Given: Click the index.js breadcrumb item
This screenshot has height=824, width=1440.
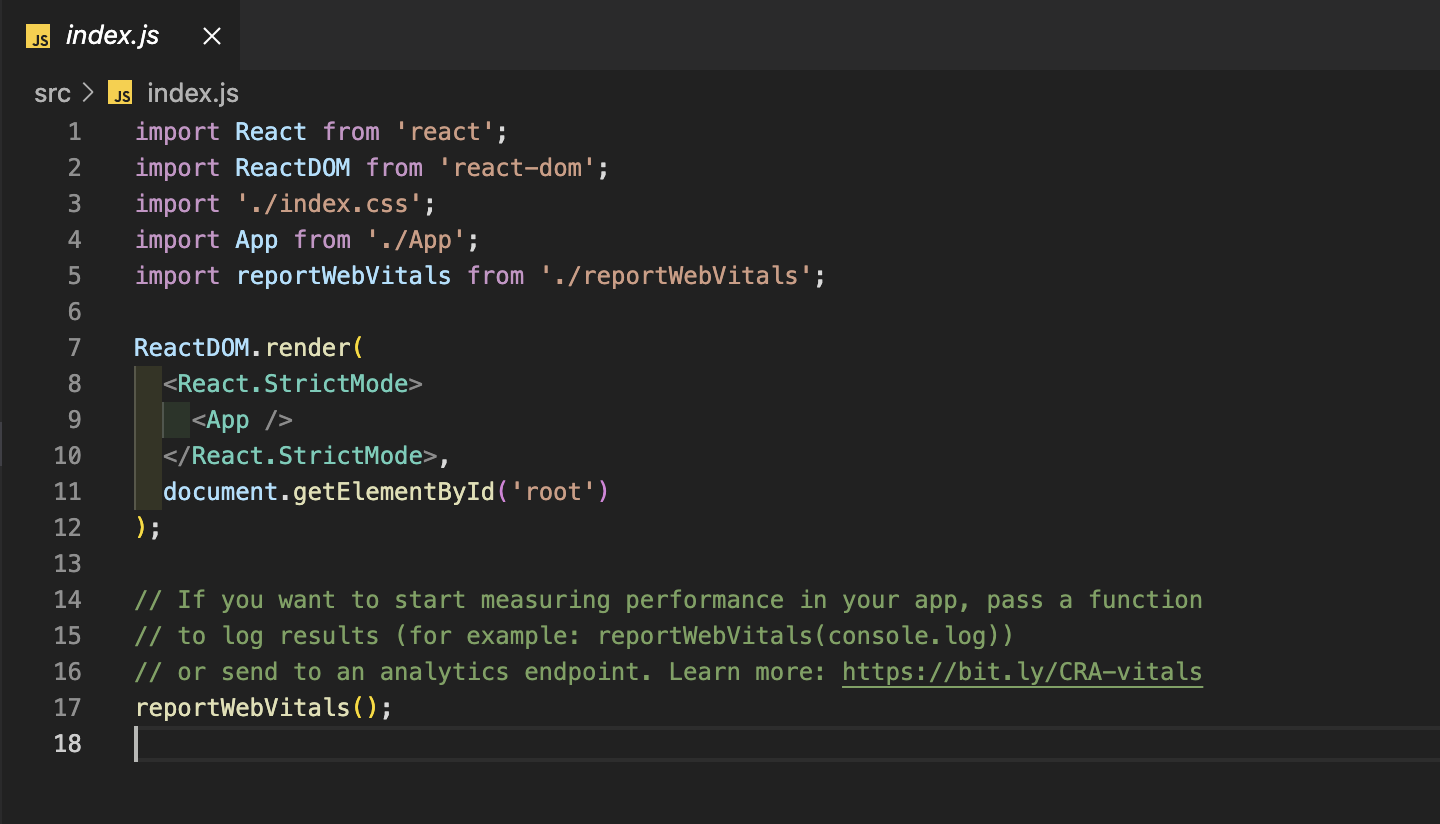Looking at the screenshot, I should (193, 94).
